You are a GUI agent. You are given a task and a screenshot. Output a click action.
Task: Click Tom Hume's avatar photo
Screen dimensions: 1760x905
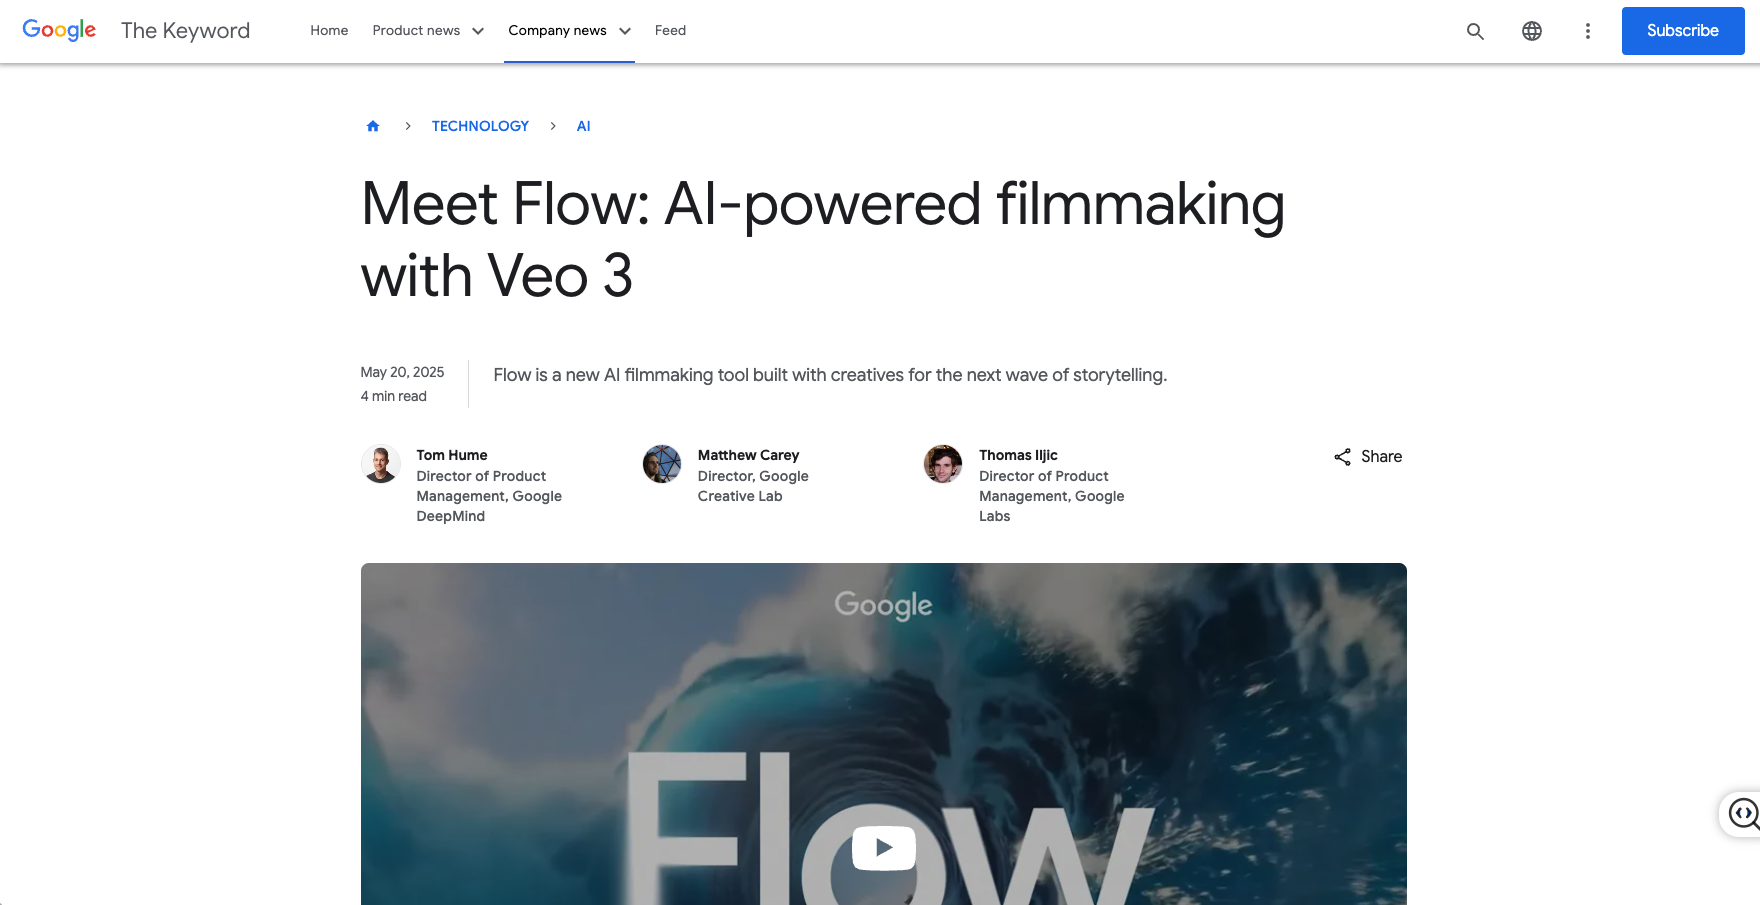click(x=381, y=464)
